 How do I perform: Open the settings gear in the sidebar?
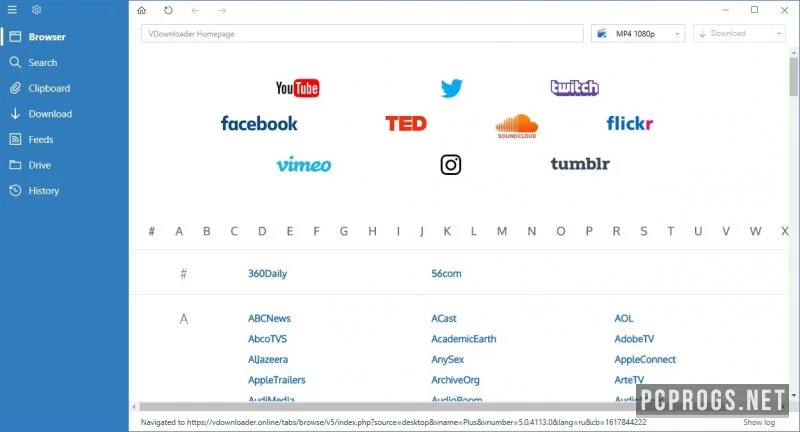tap(36, 10)
